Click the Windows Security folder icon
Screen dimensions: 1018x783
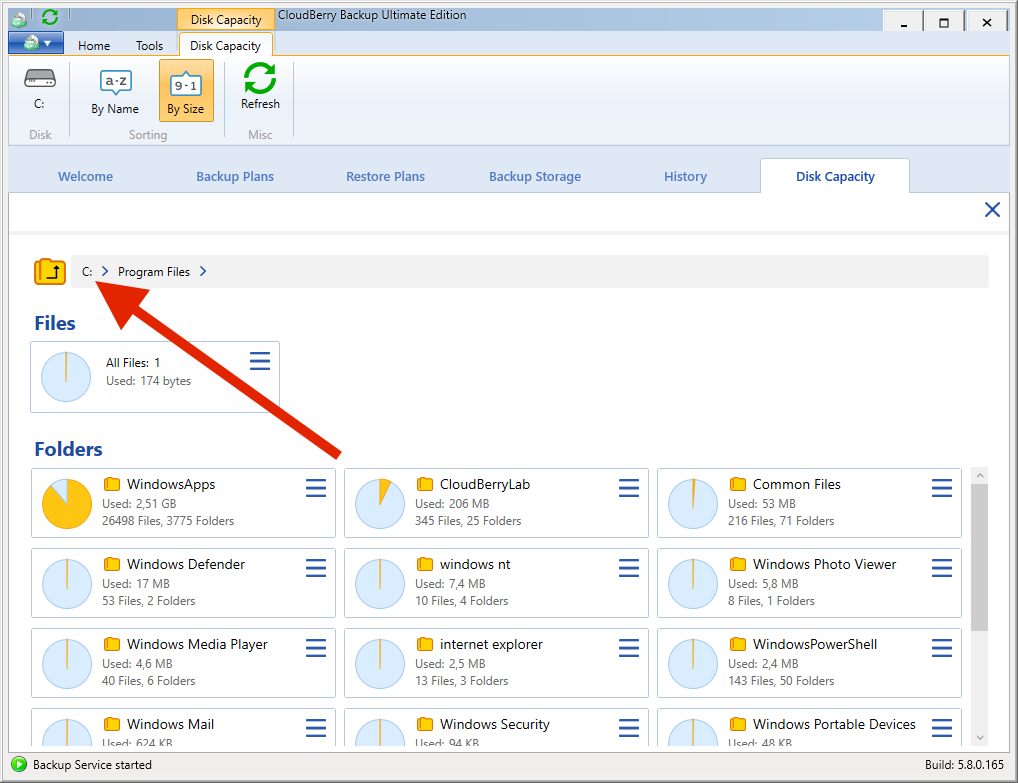[x=425, y=723]
